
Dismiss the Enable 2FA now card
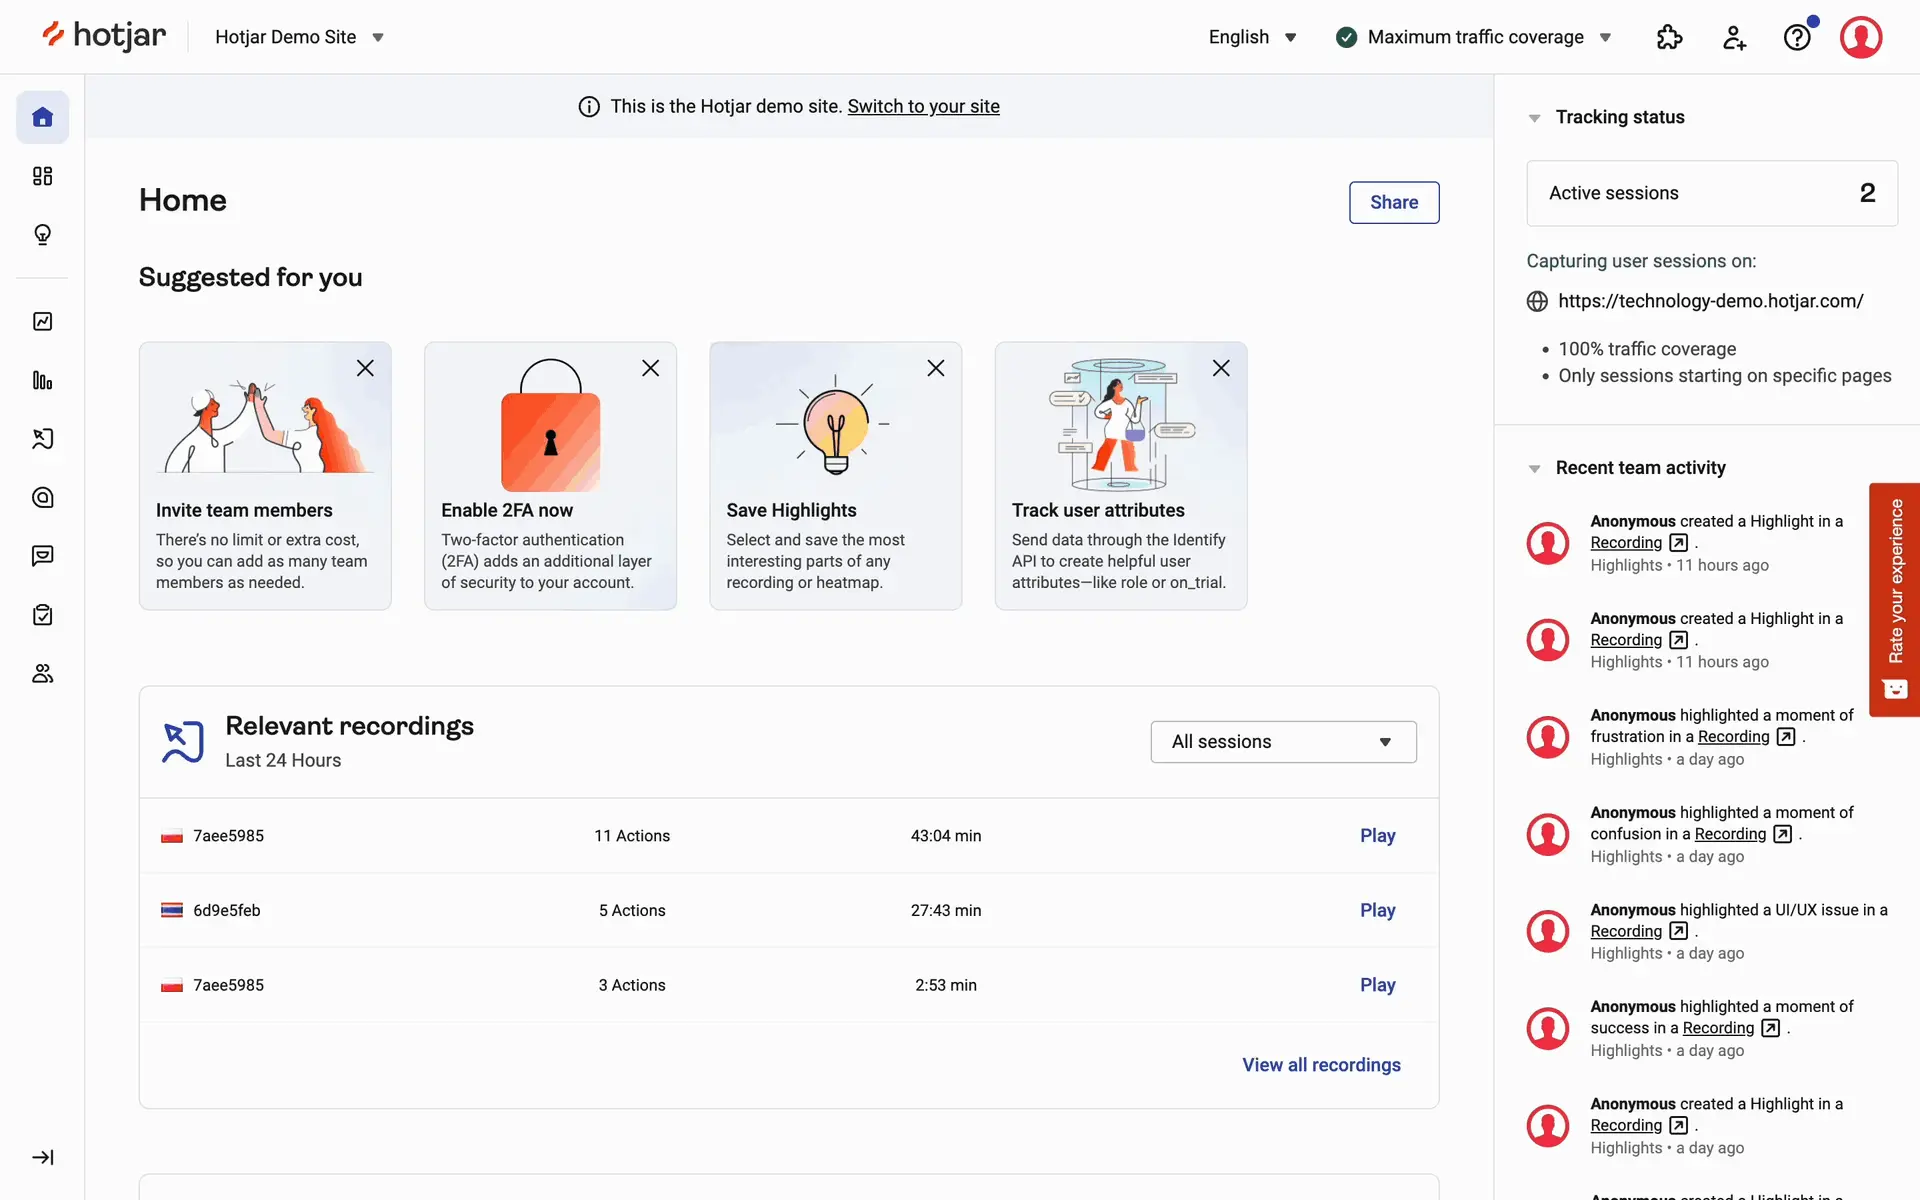click(x=650, y=368)
